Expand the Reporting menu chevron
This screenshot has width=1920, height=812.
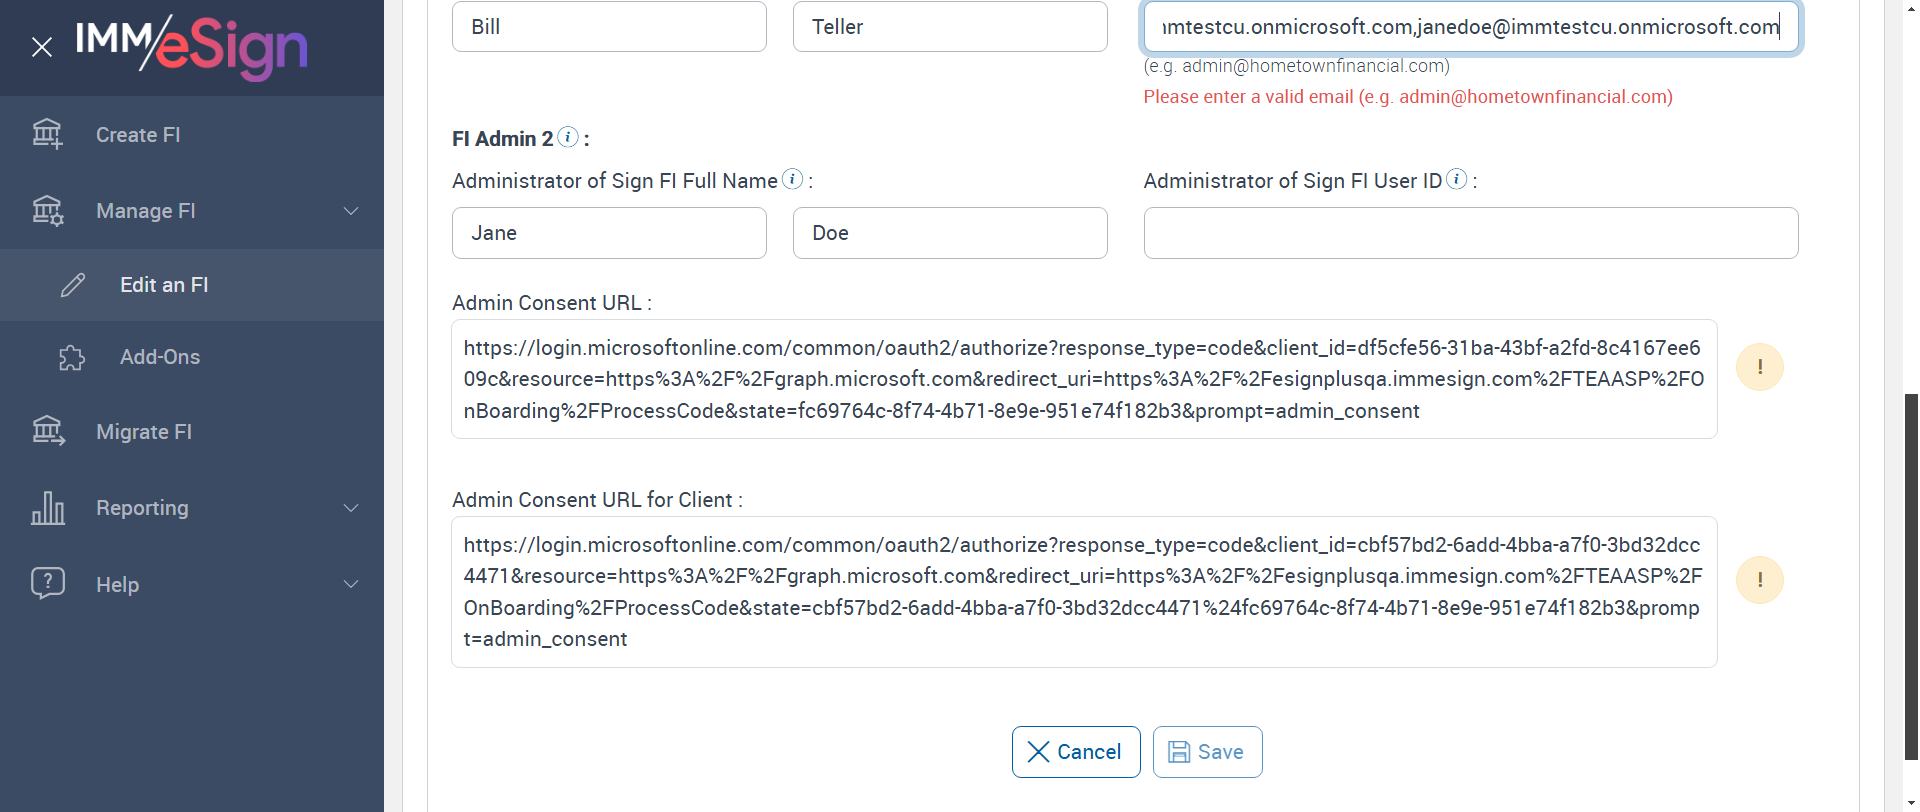pos(351,508)
